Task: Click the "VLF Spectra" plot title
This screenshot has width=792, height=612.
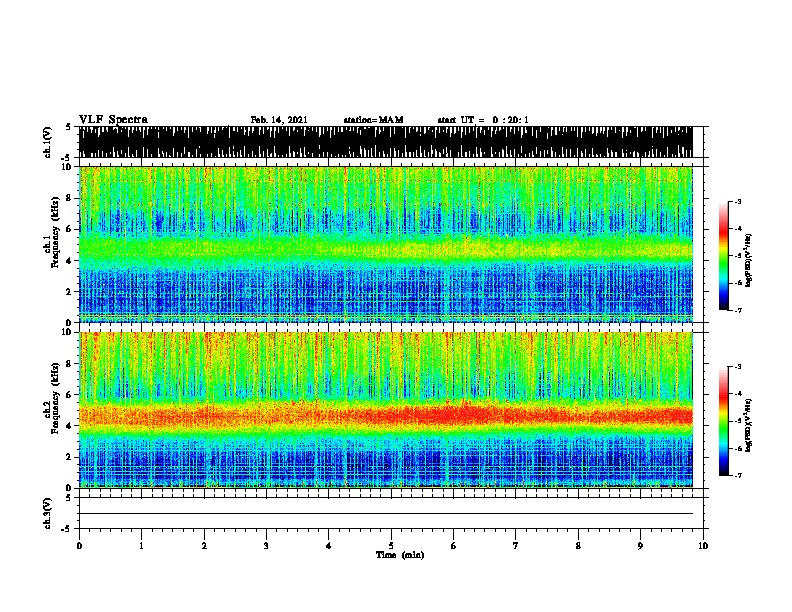Action: (113, 120)
